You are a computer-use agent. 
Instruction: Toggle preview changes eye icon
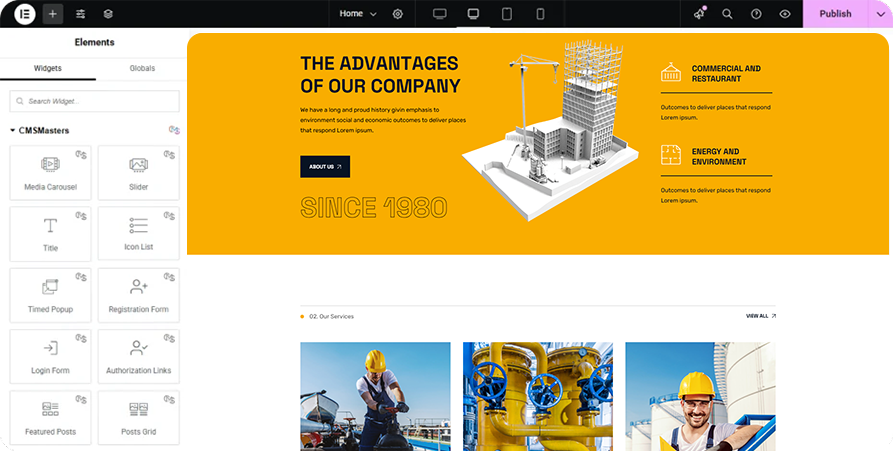[785, 14]
